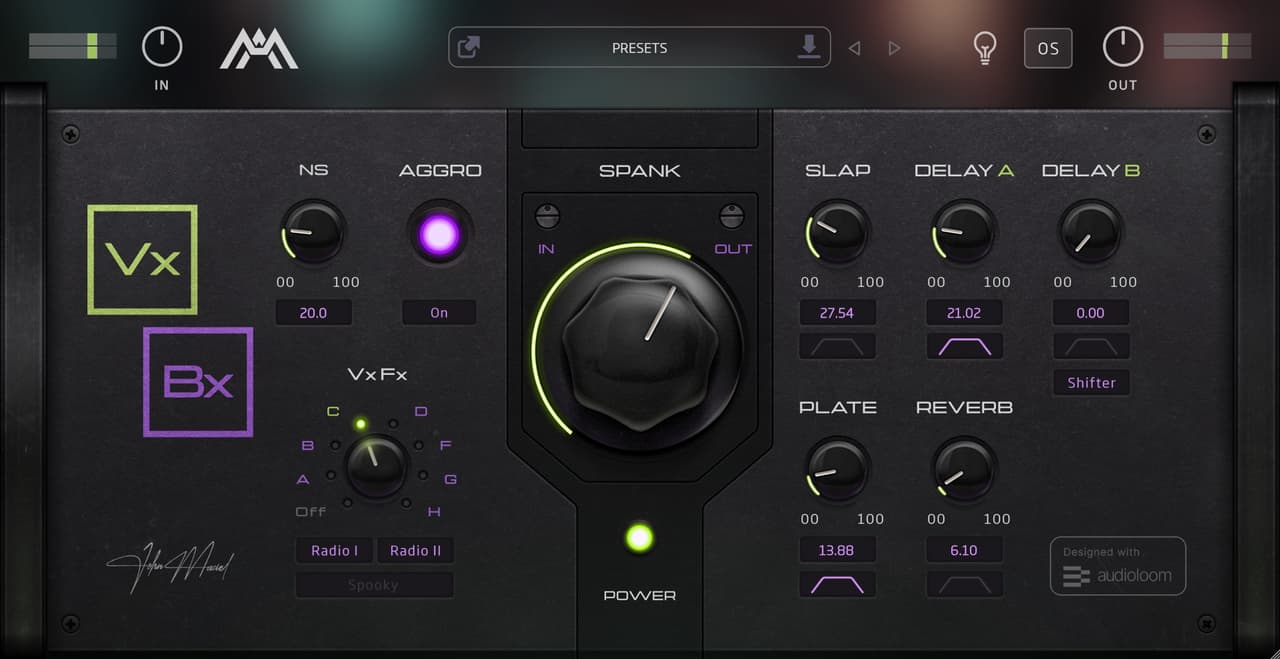
Task: Click the lightbulb hints icon
Action: click(x=986, y=48)
